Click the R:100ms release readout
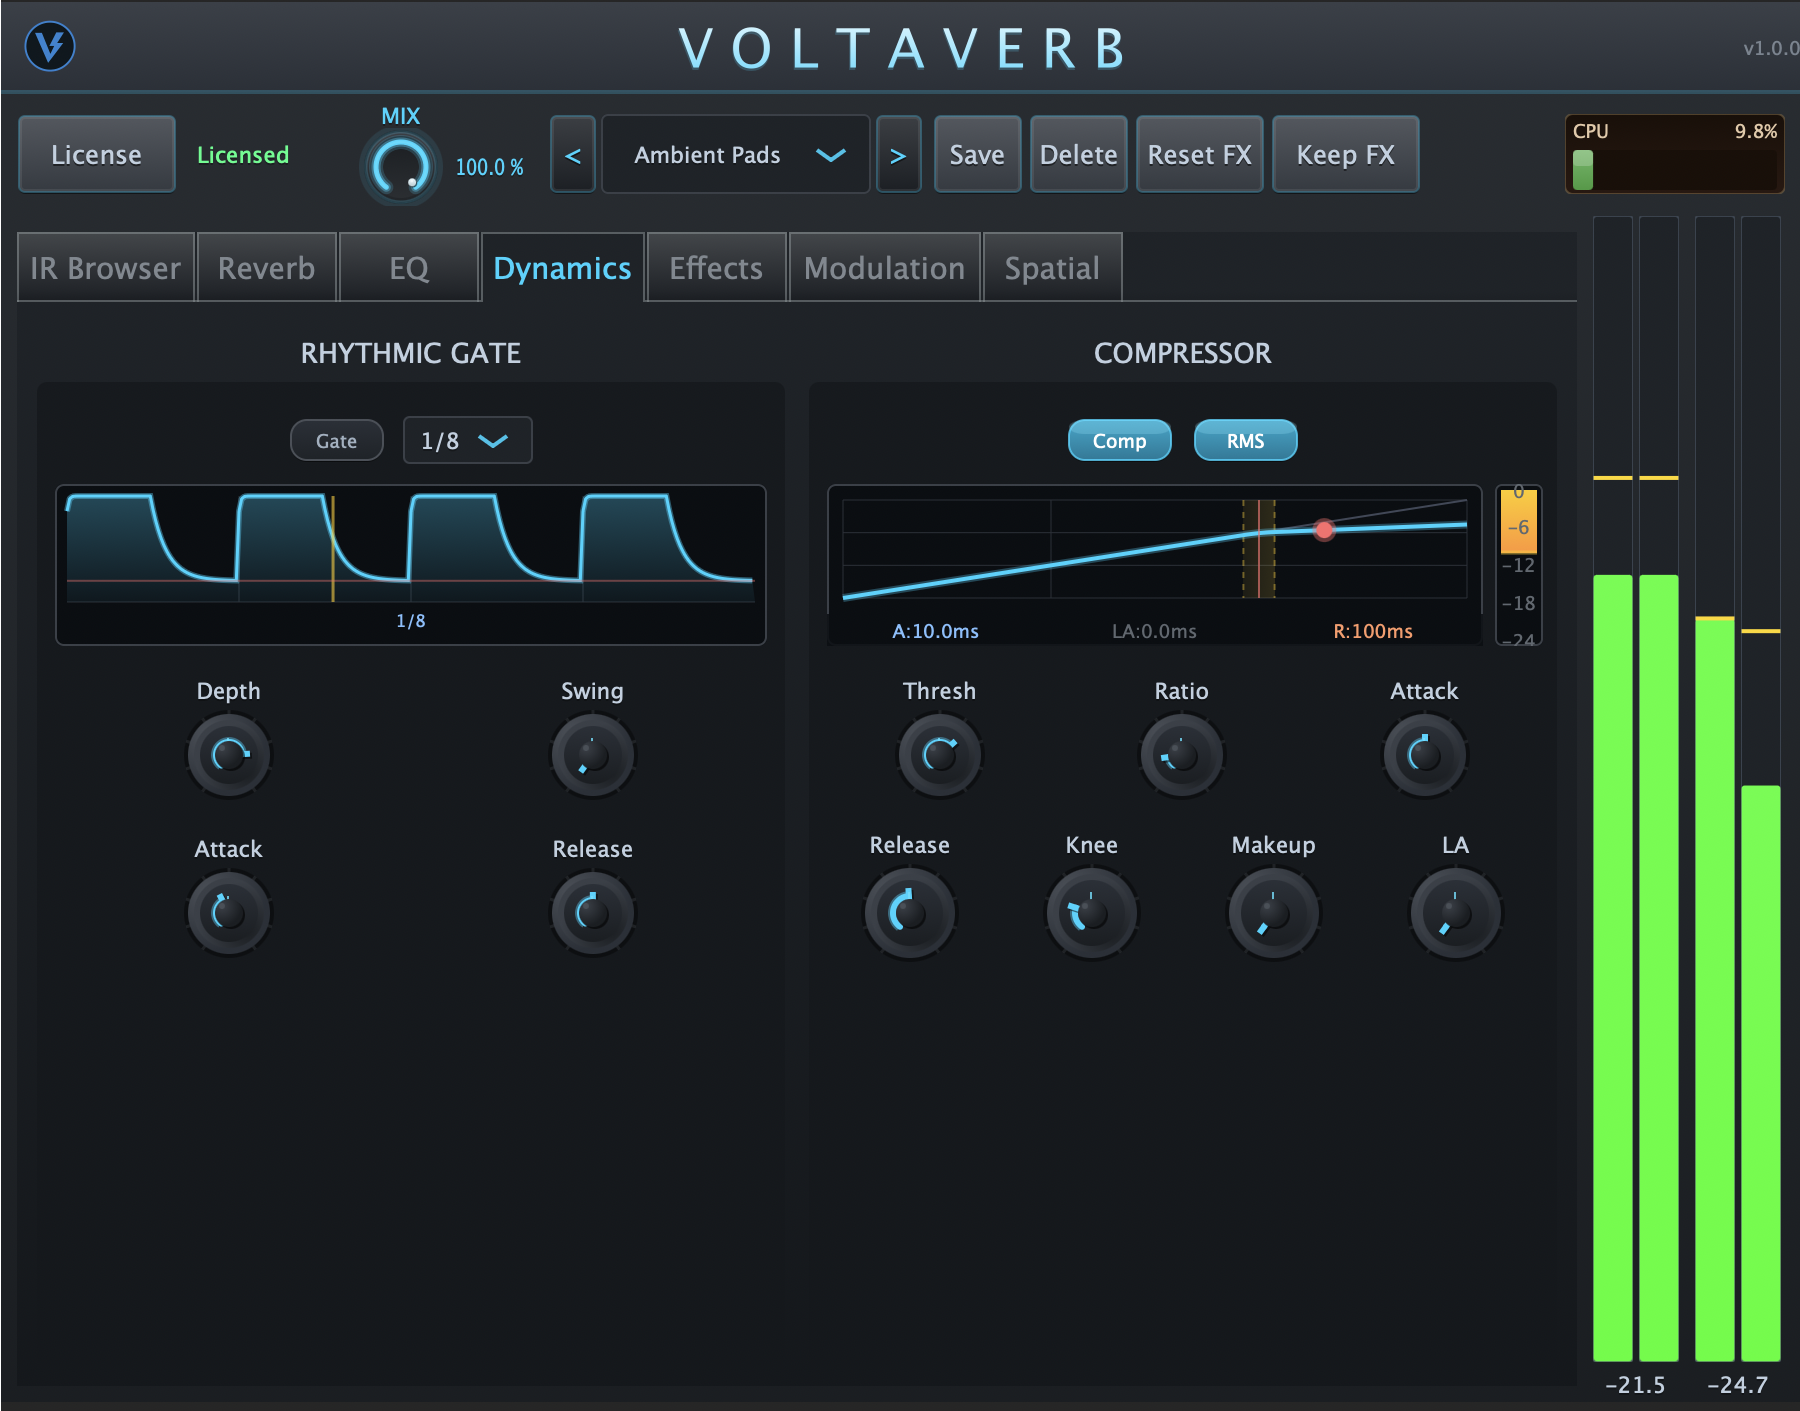Viewport: 1800px width, 1411px height. click(1373, 631)
